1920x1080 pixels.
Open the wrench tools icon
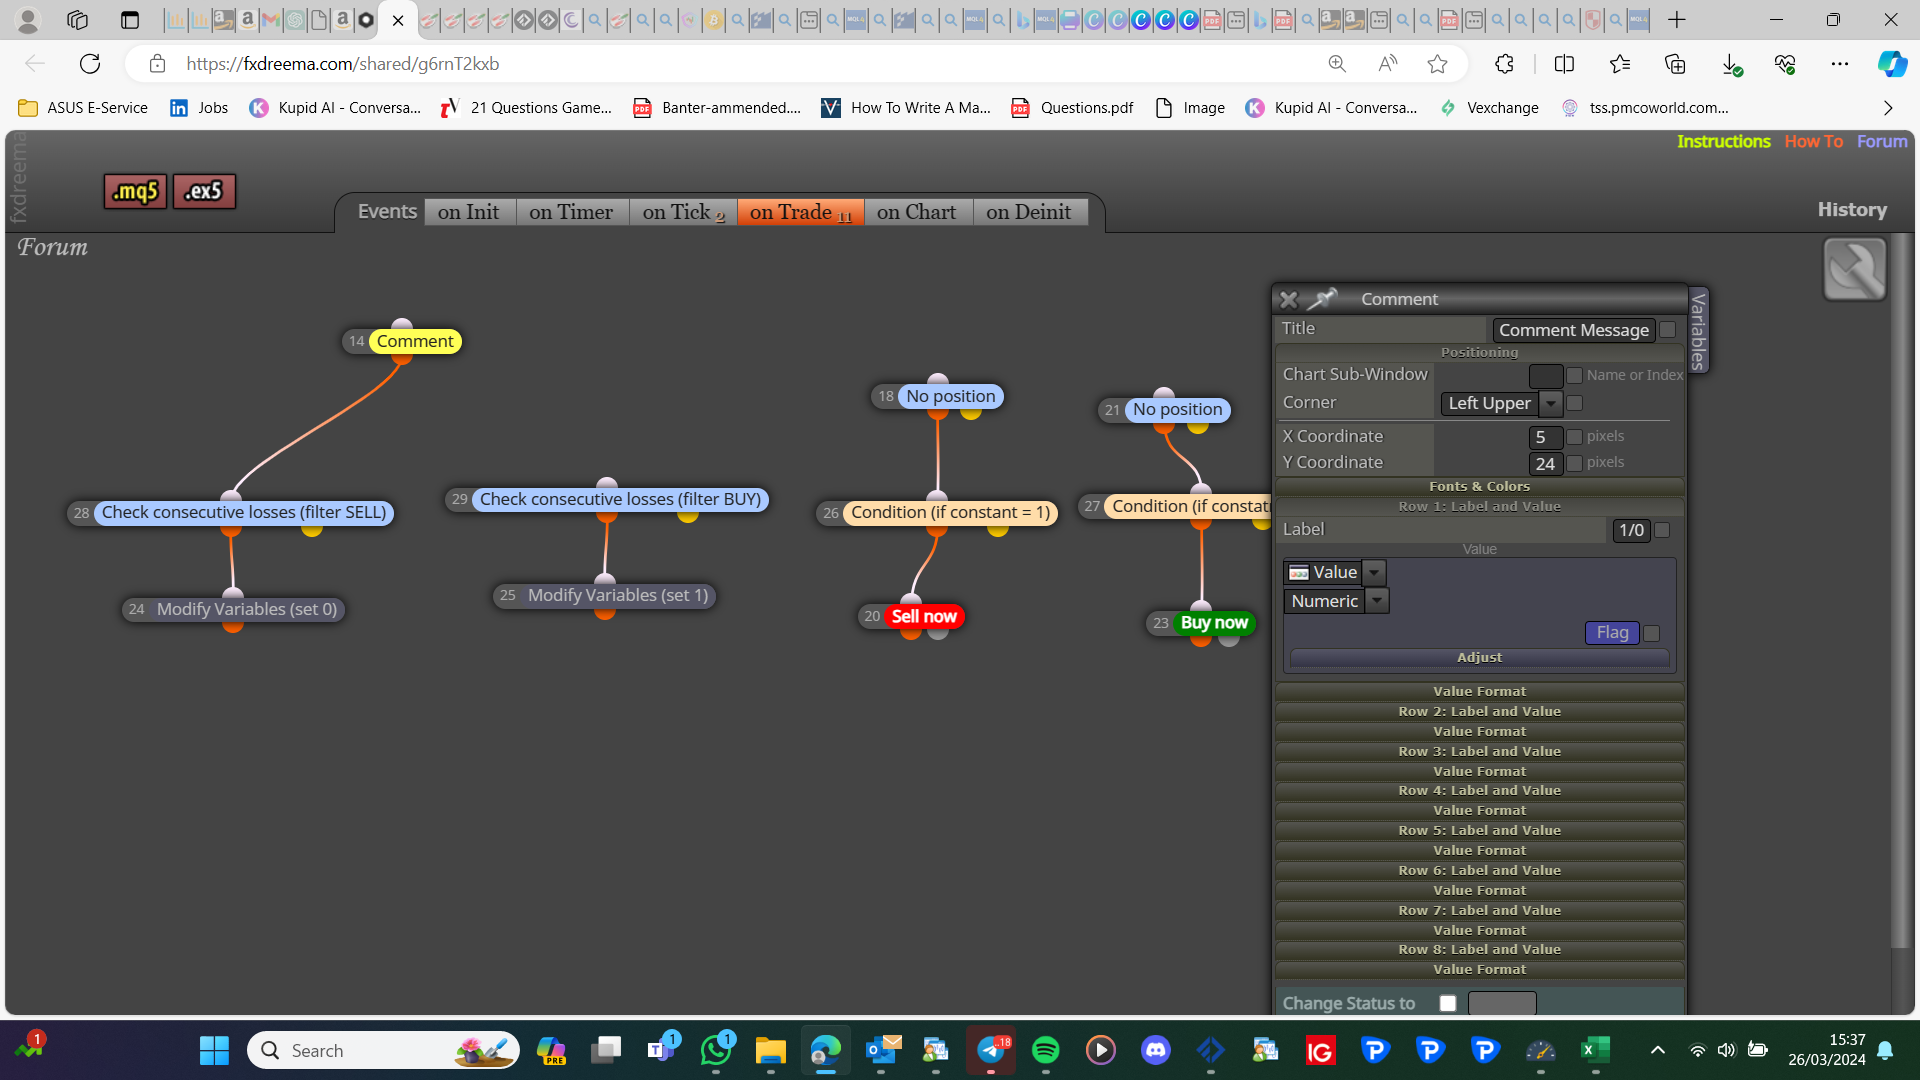(x=1854, y=269)
